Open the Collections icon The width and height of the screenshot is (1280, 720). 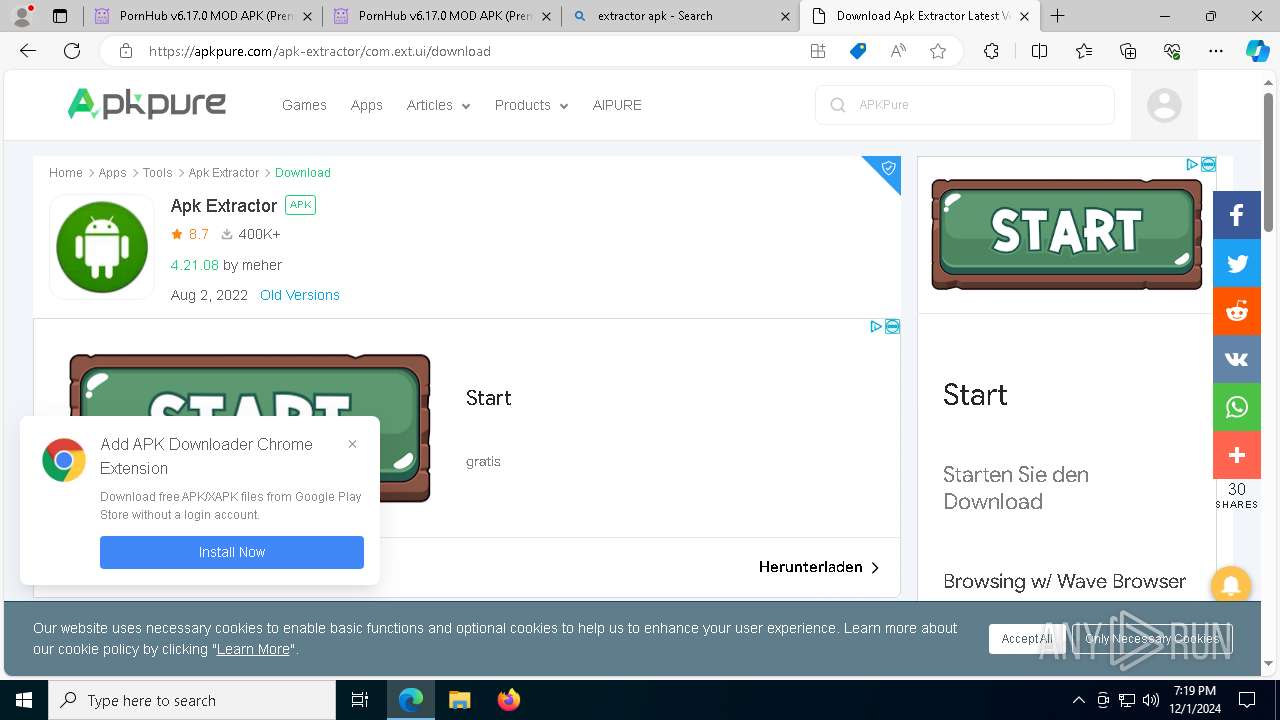coord(1128,51)
